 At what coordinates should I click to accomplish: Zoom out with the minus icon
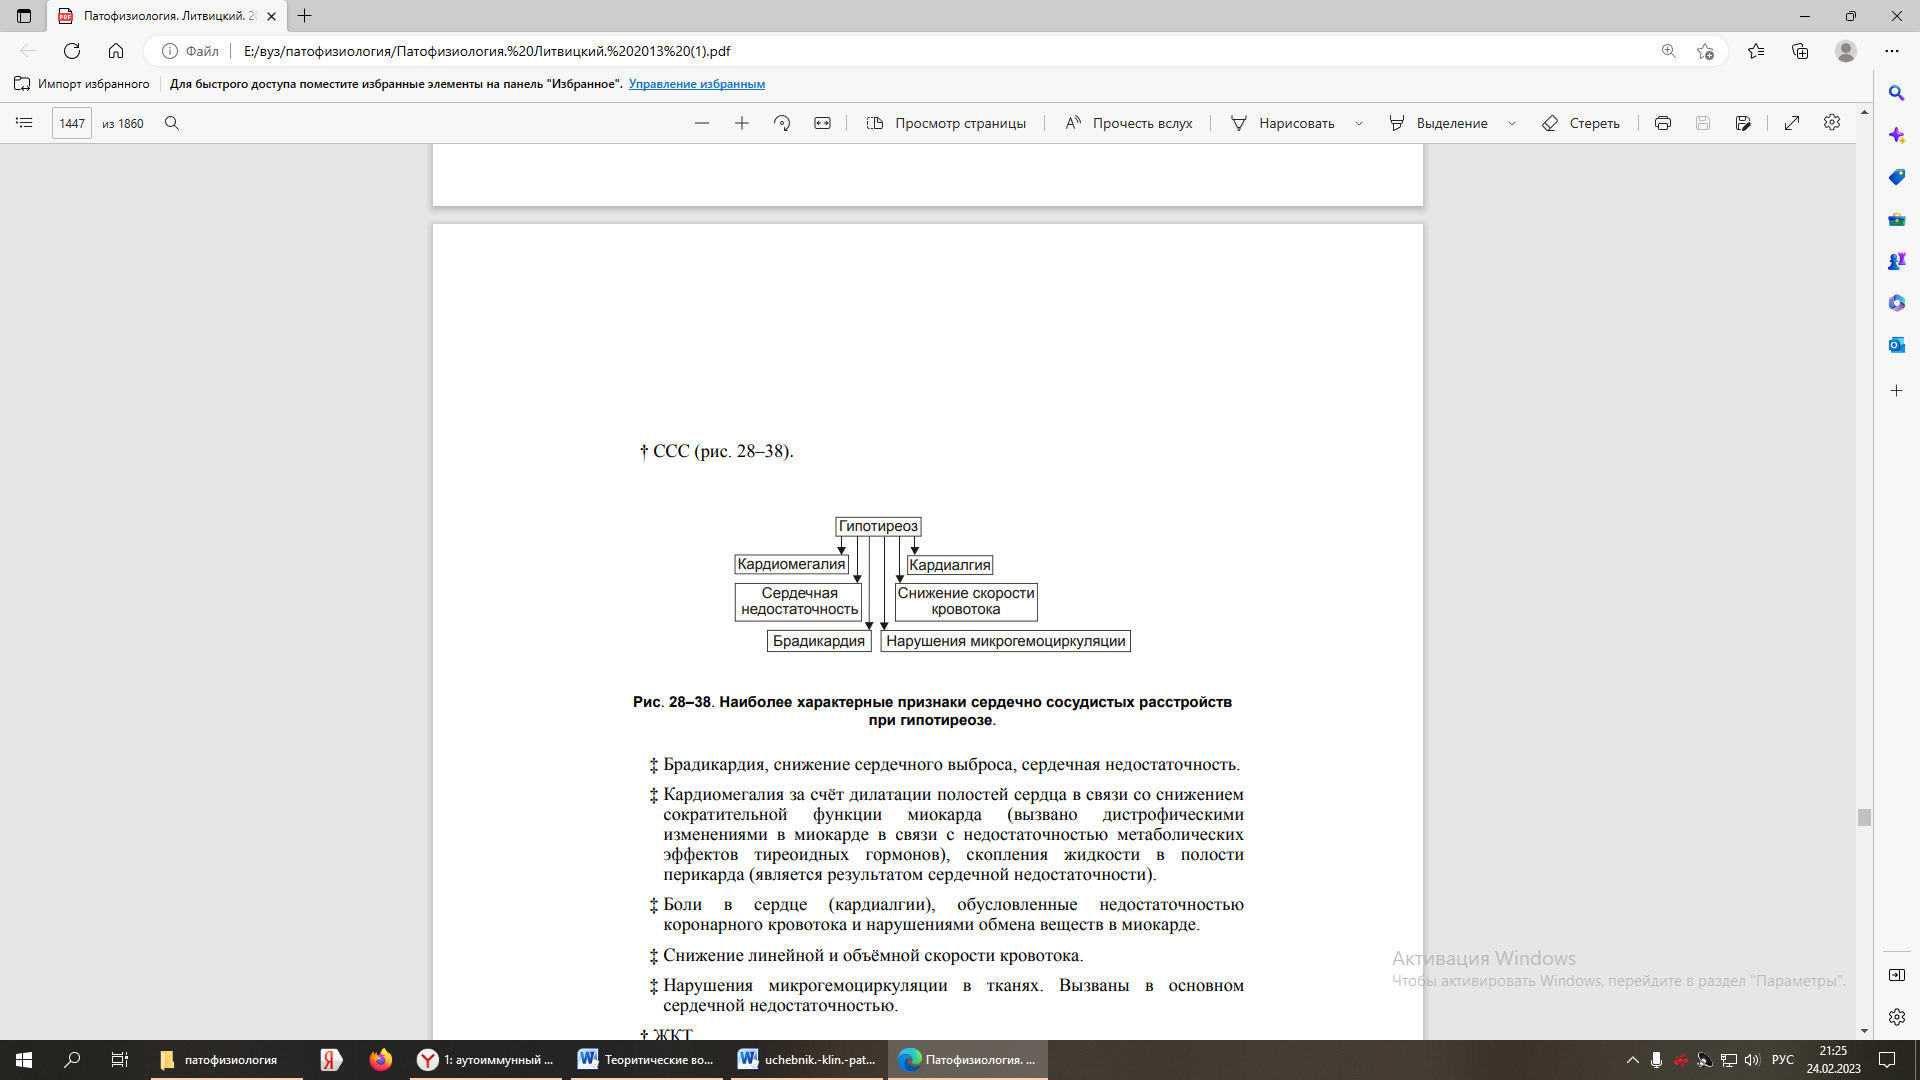click(702, 123)
